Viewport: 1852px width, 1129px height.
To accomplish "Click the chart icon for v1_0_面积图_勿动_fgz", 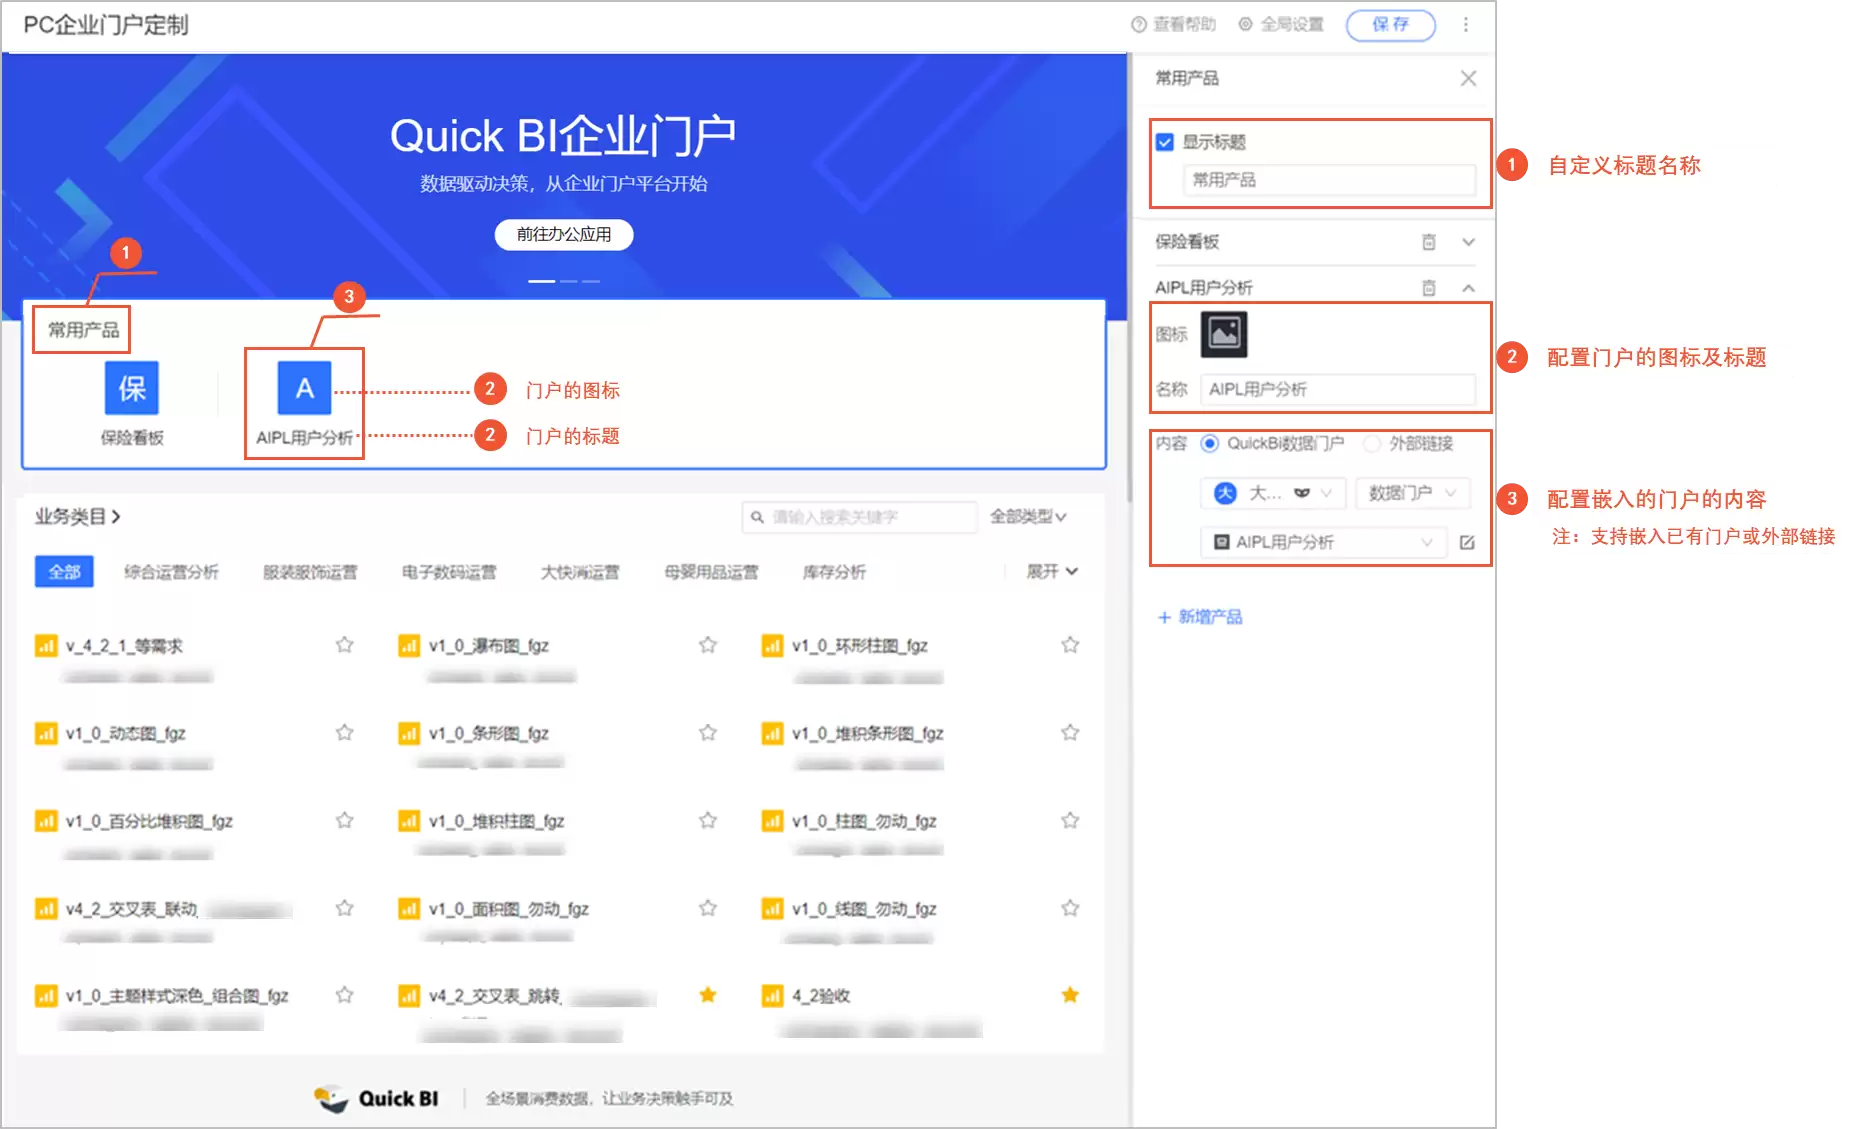I will click(x=409, y=908).
